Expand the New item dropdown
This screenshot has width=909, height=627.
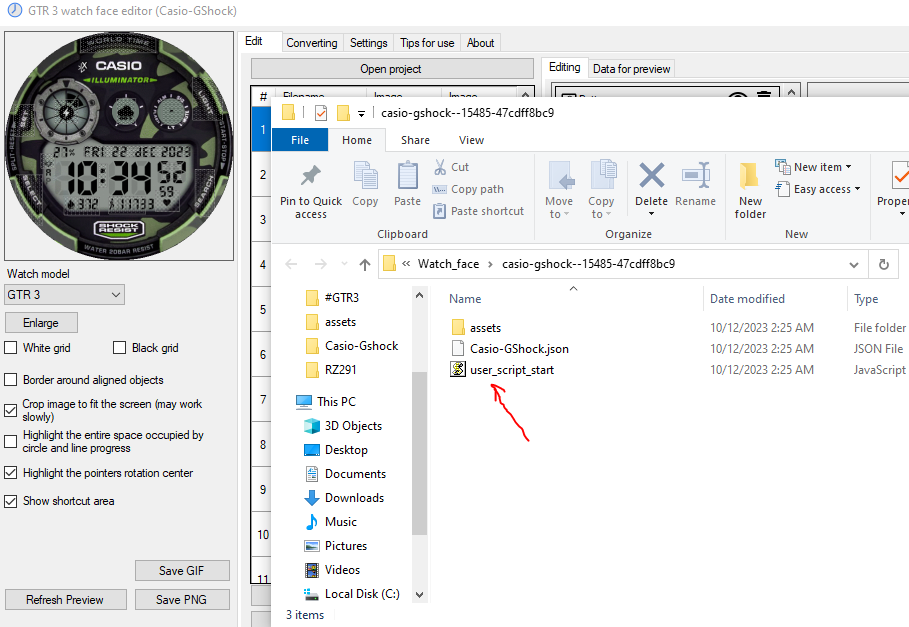pos(813,167)
